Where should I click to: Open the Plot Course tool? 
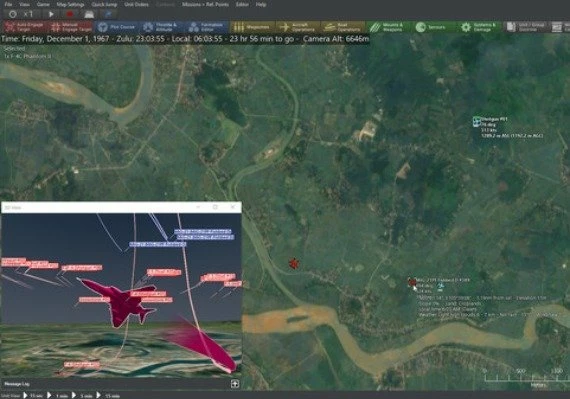click(117, 27)
